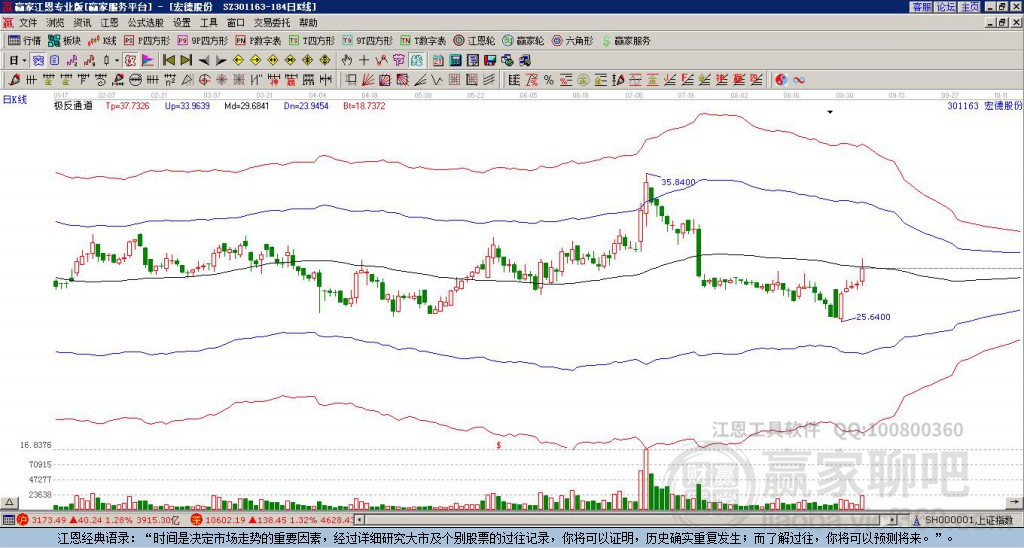
Task: Open the 日 period dropdown
Action: point(18,60)
